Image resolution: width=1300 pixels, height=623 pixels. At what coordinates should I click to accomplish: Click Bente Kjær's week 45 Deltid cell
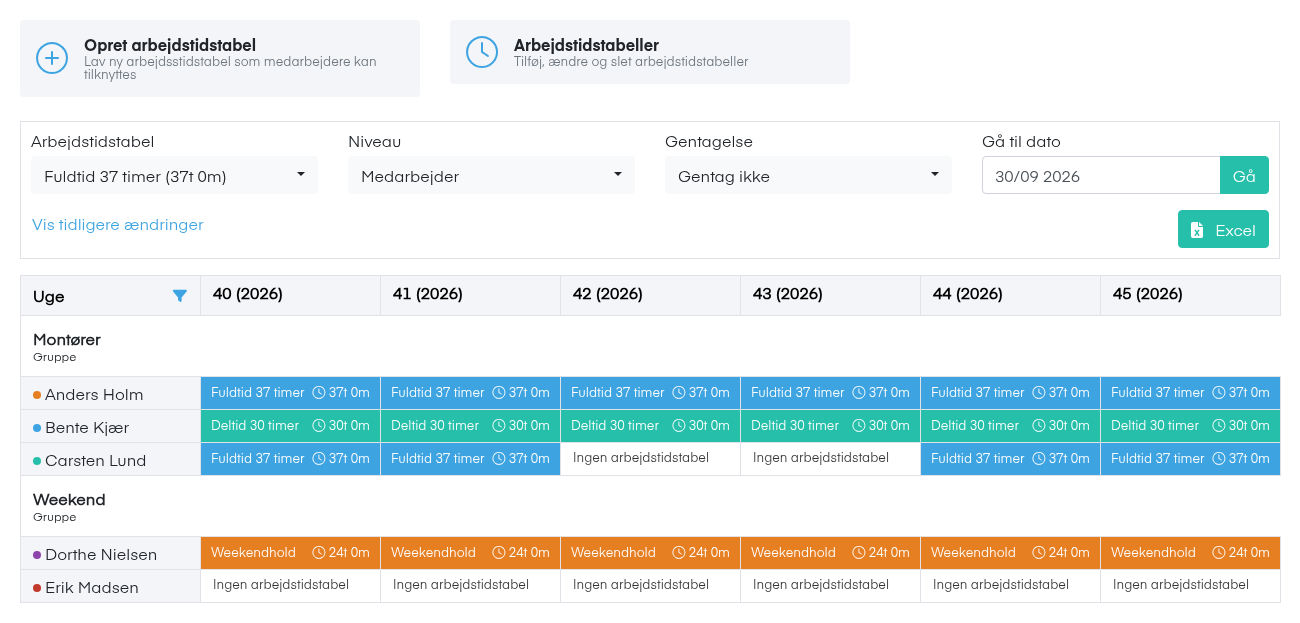tap(1190, 426)
